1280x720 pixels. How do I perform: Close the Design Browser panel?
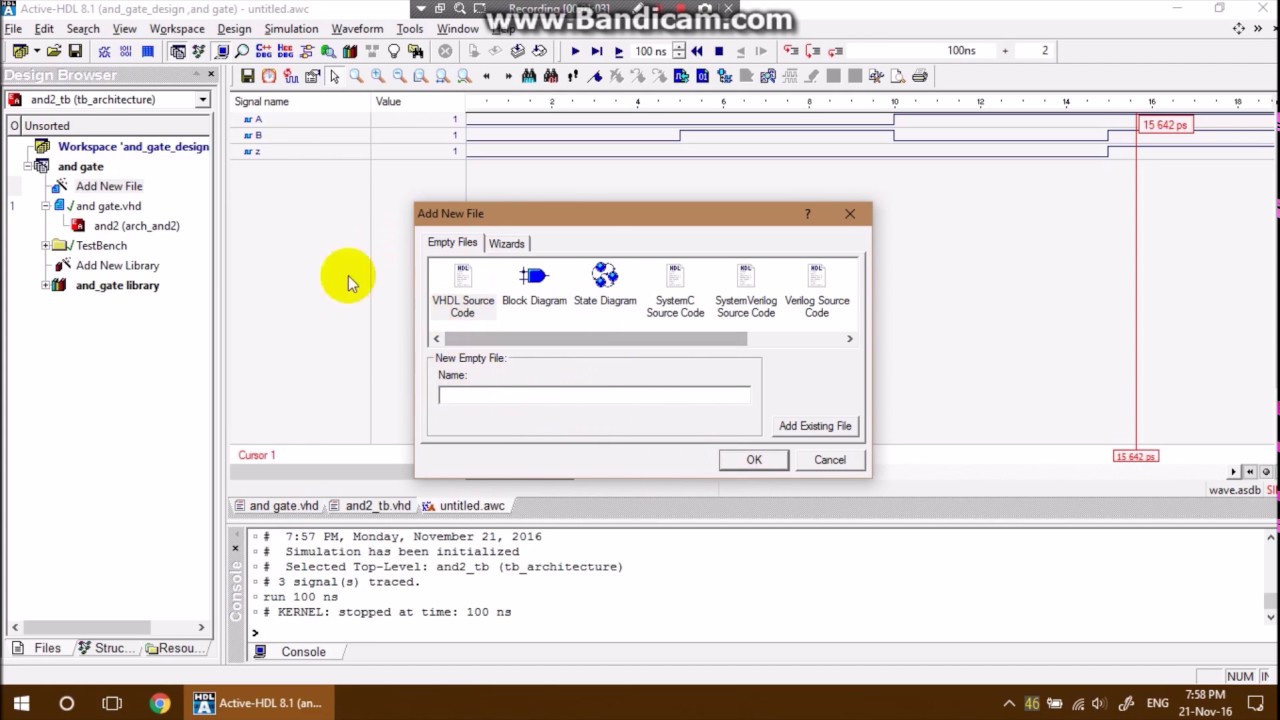(x=211, y=75)
